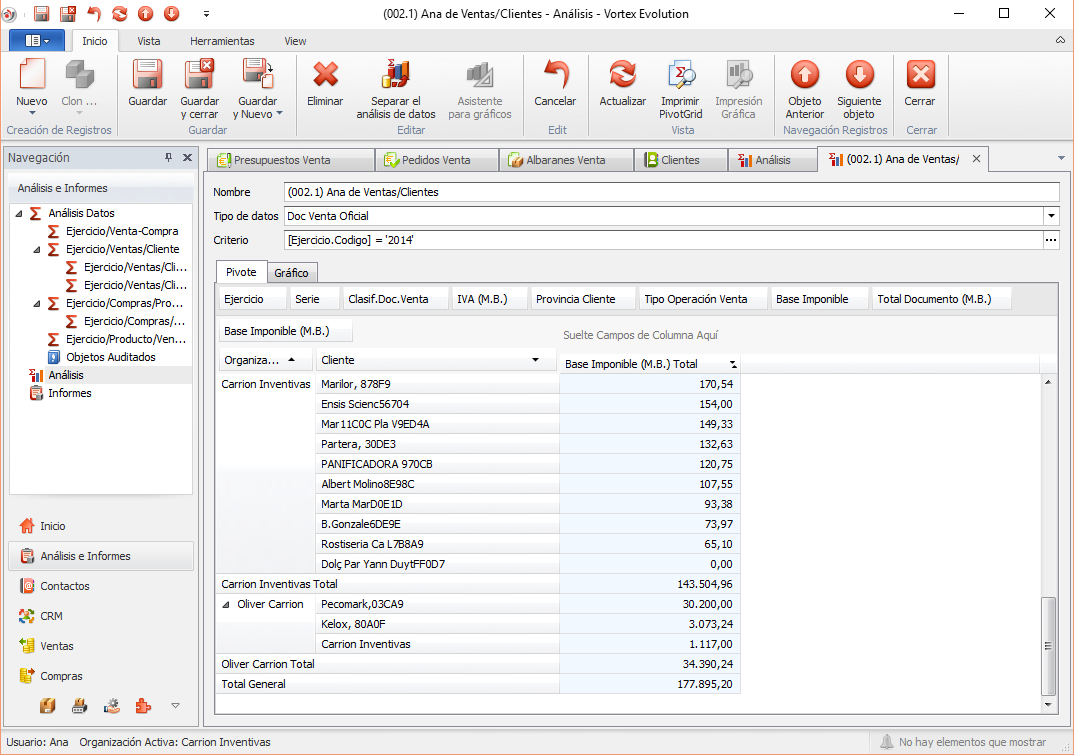Click the Guardar save icon in ribbon

[147, 77]
